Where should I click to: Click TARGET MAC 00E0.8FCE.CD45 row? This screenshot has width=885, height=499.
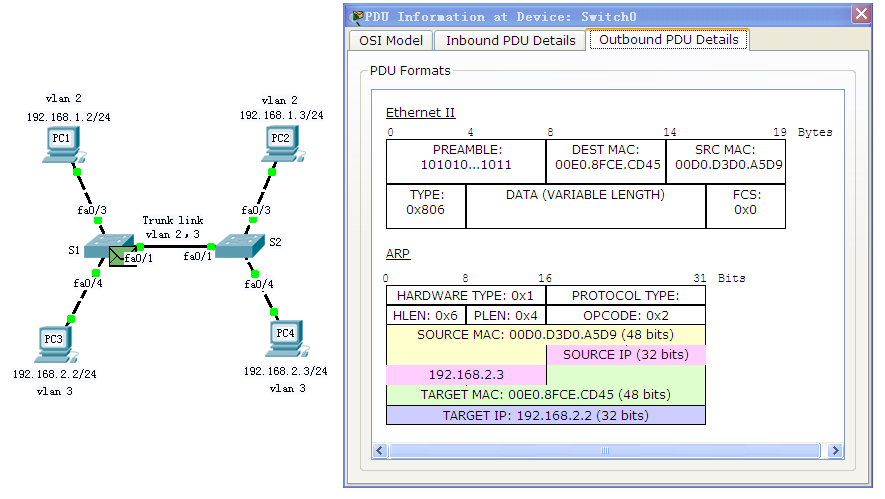point(546,395)
